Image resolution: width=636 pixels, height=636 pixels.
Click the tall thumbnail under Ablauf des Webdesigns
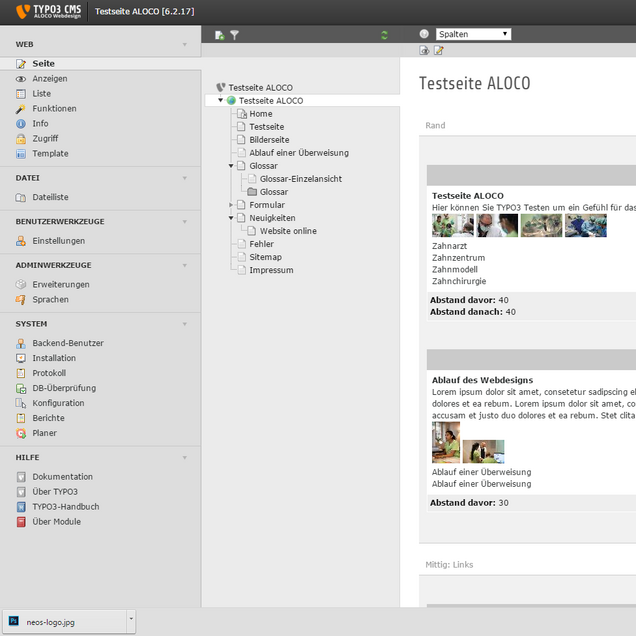(x=446, y=442)
